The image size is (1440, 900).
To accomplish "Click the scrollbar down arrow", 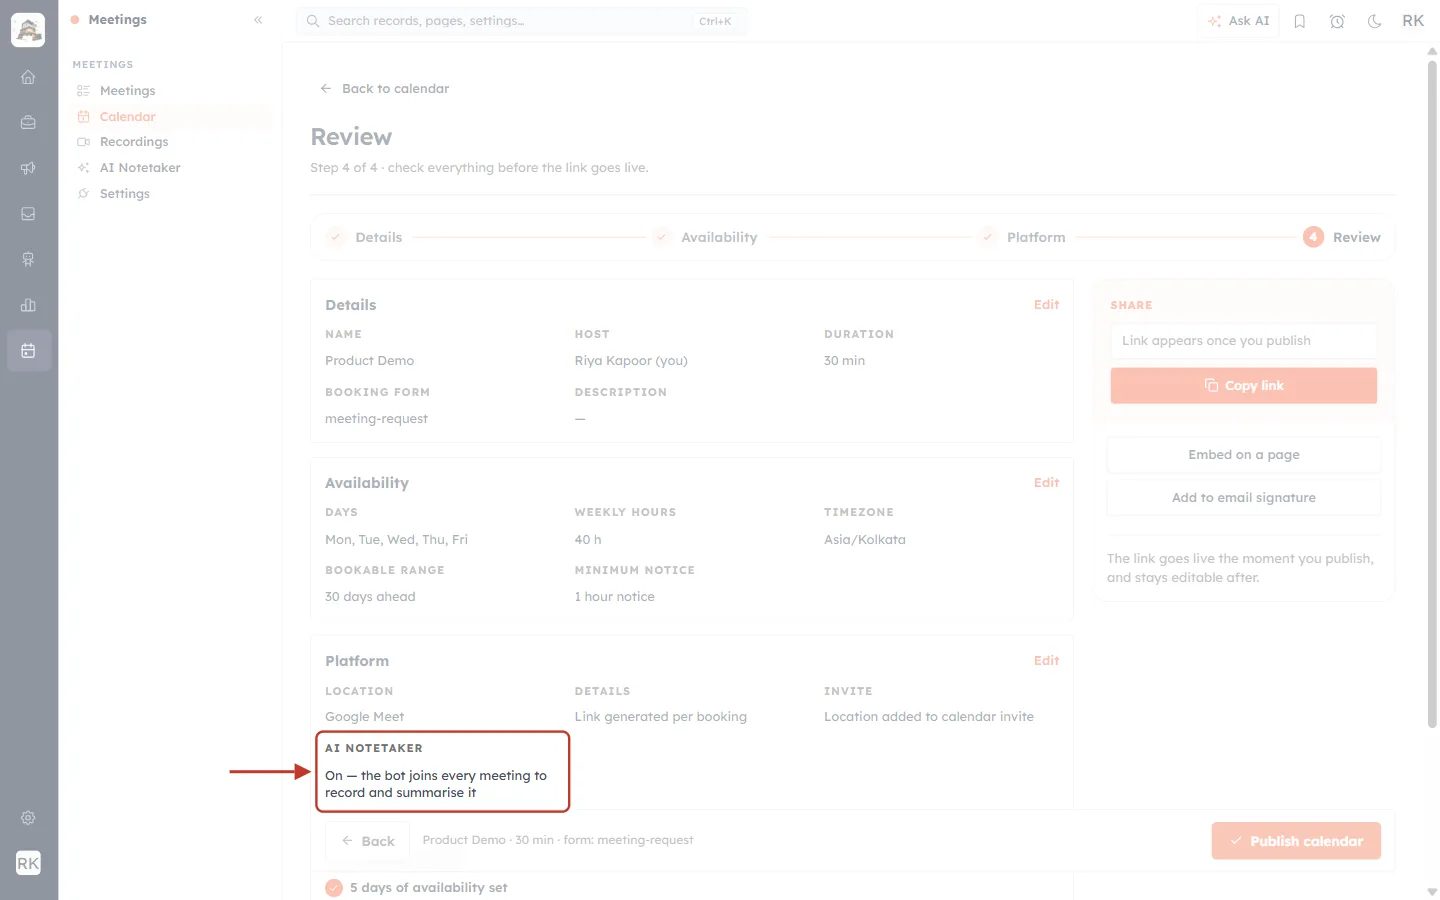I will tap(1432, 891).
